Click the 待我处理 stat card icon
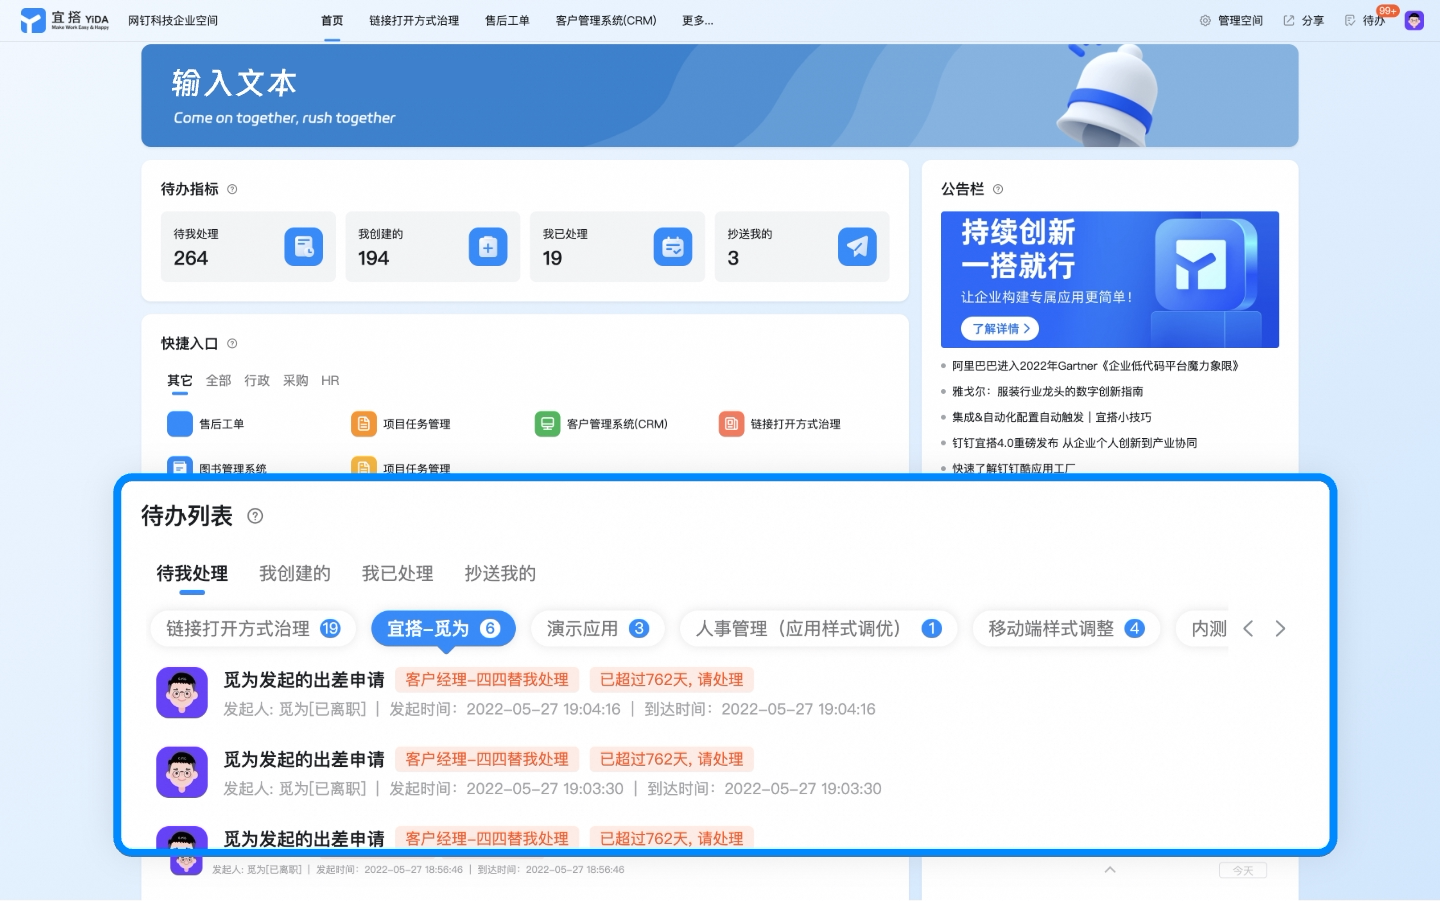The width and height of the screenshot is (1440, 905). pyautogui.click(x=303, y=247)
